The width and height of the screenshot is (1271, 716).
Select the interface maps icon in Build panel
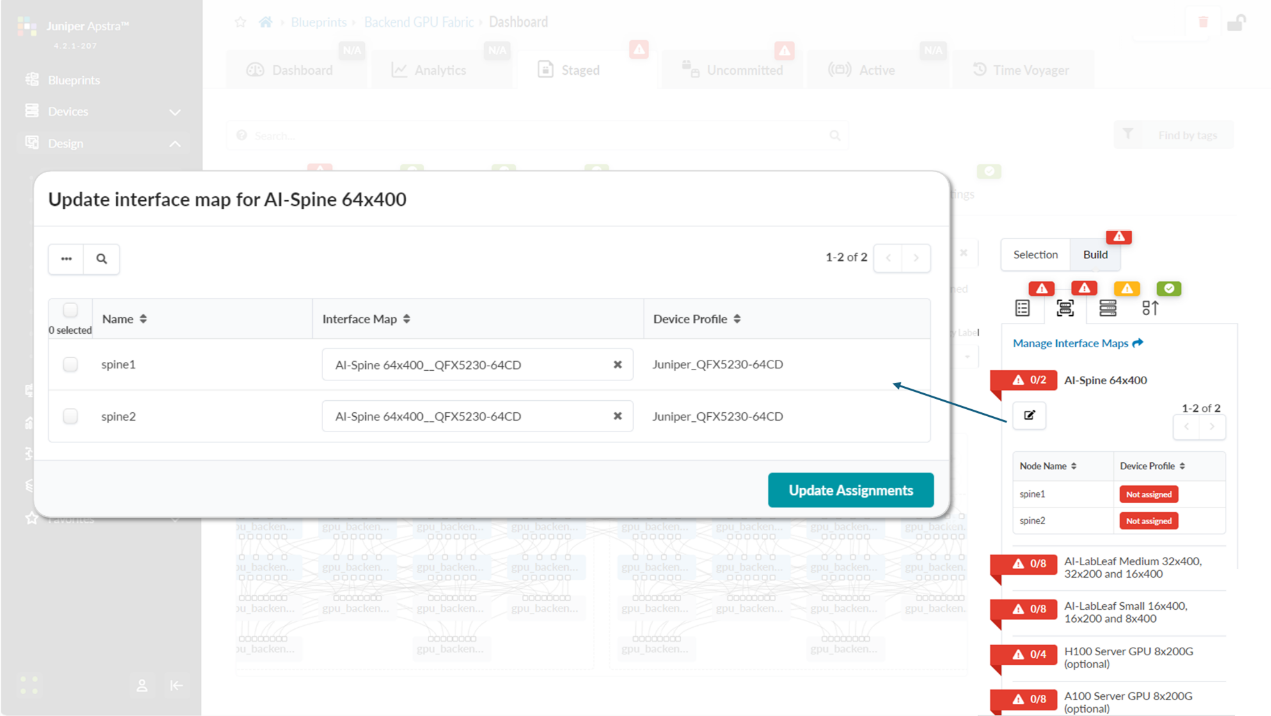pyautogui.click(x=1065, y=308)
